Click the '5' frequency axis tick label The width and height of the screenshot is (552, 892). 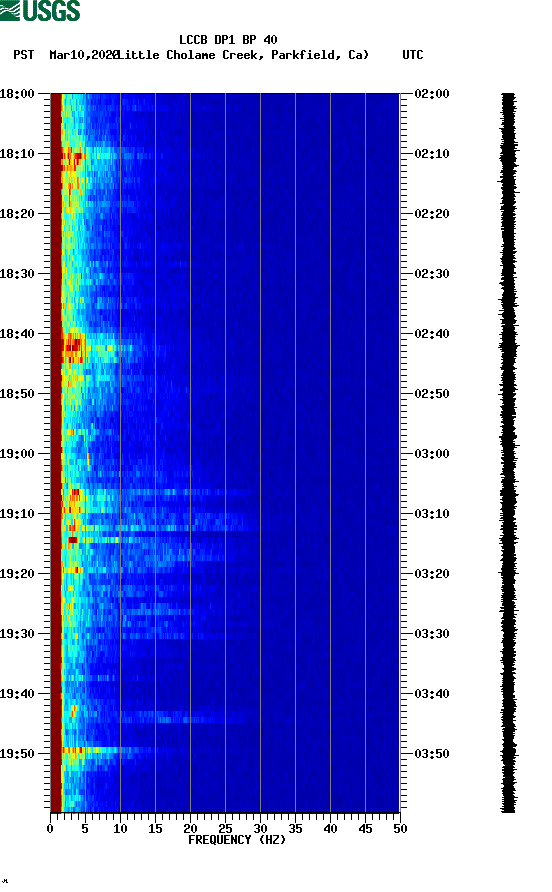[85, 829]
